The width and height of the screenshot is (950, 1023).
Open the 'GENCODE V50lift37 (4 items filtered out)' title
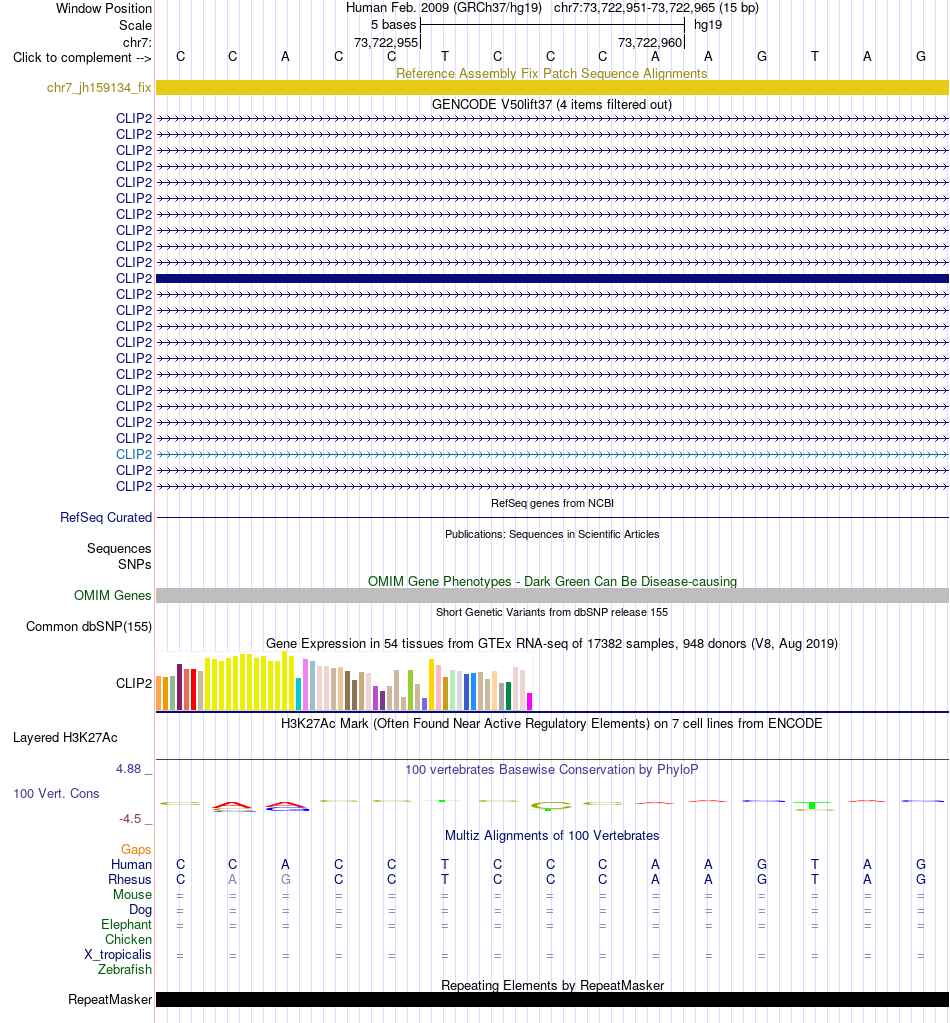[x=552, y=104]
